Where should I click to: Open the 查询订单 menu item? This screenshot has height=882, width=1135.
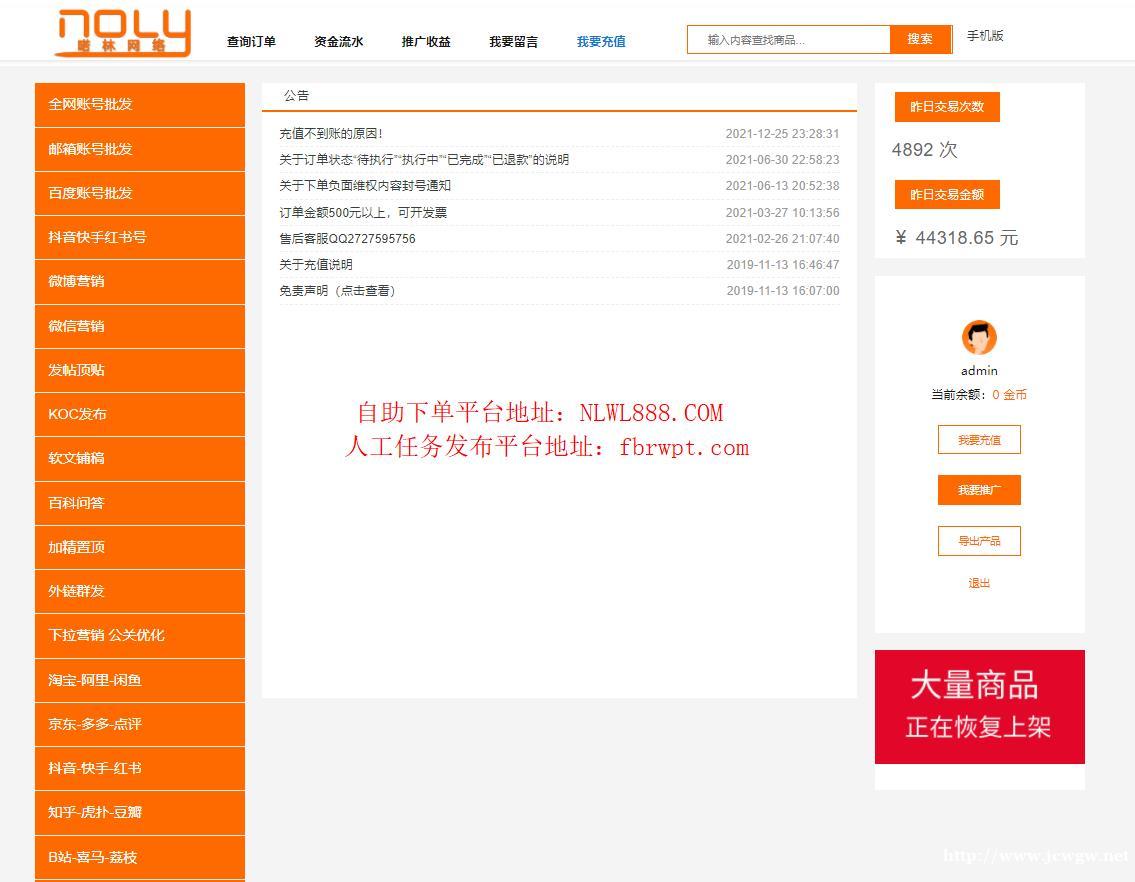[251, 42]
